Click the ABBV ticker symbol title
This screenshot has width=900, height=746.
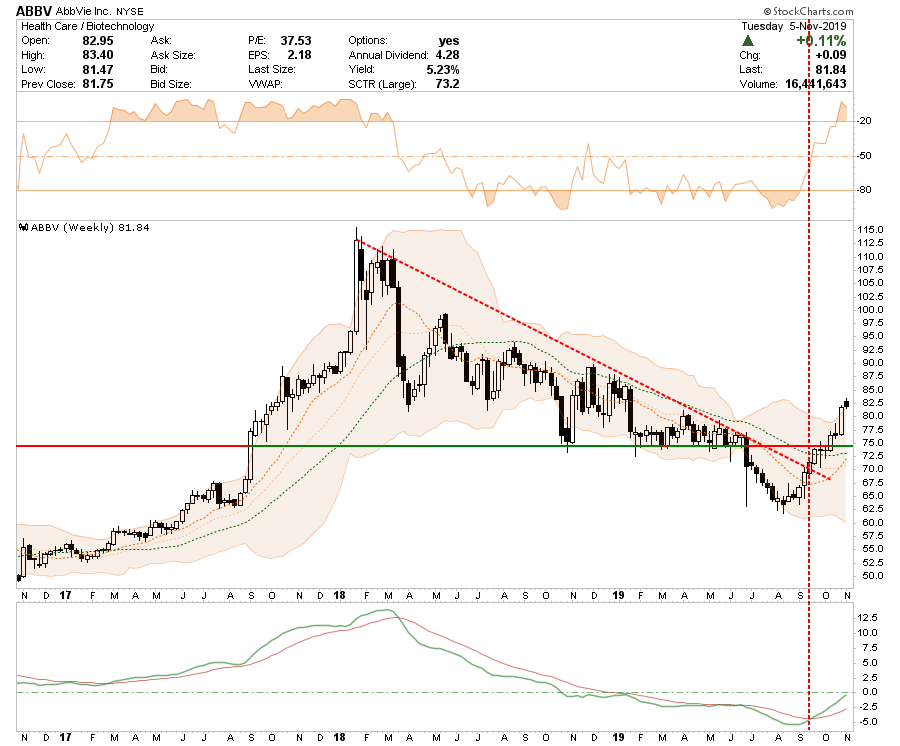34,11
